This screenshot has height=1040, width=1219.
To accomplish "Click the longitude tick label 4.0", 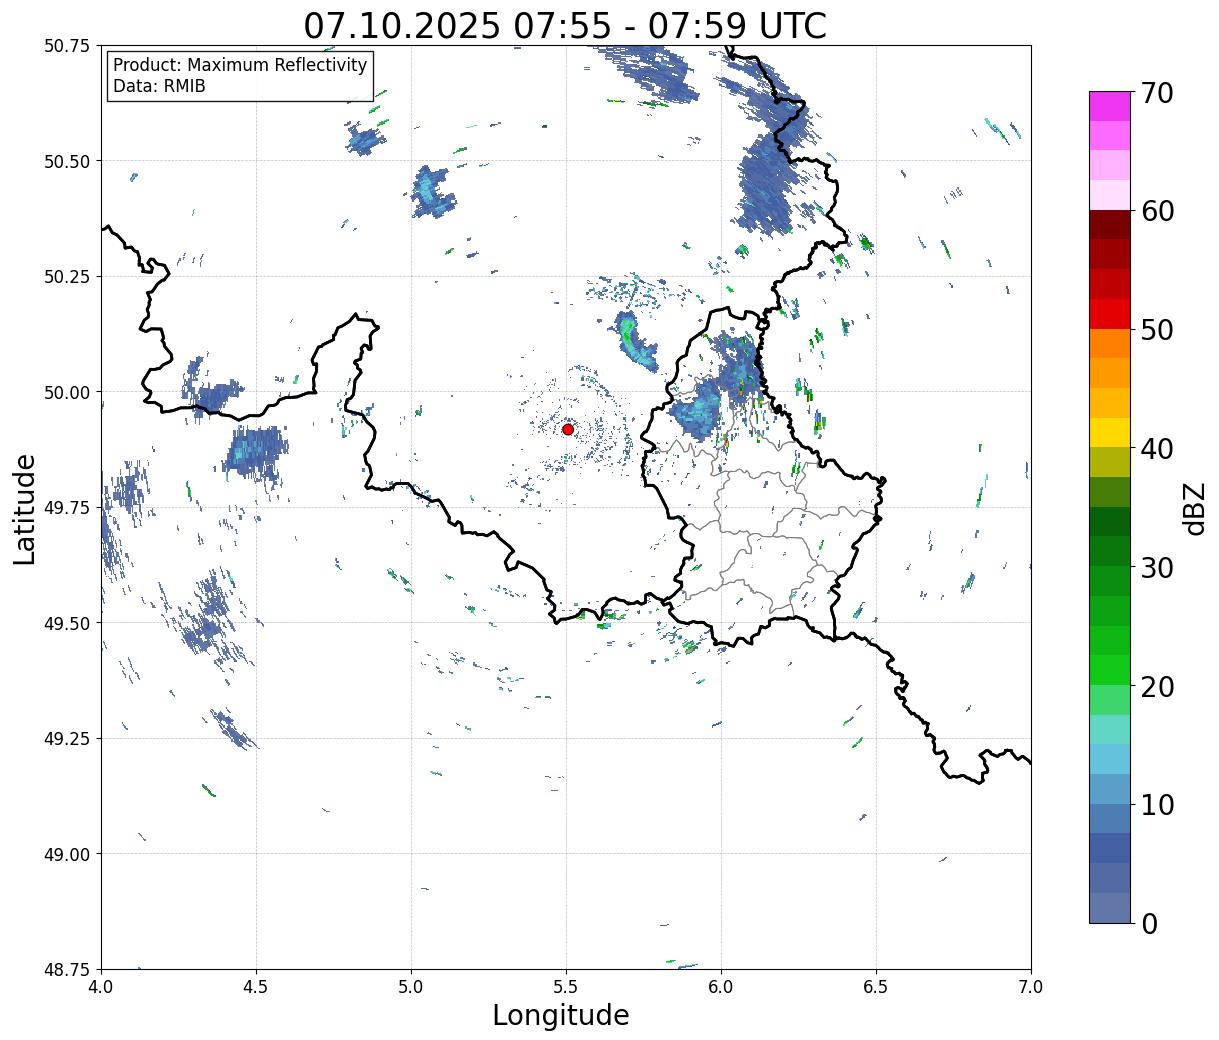I will tap(101, 986).
